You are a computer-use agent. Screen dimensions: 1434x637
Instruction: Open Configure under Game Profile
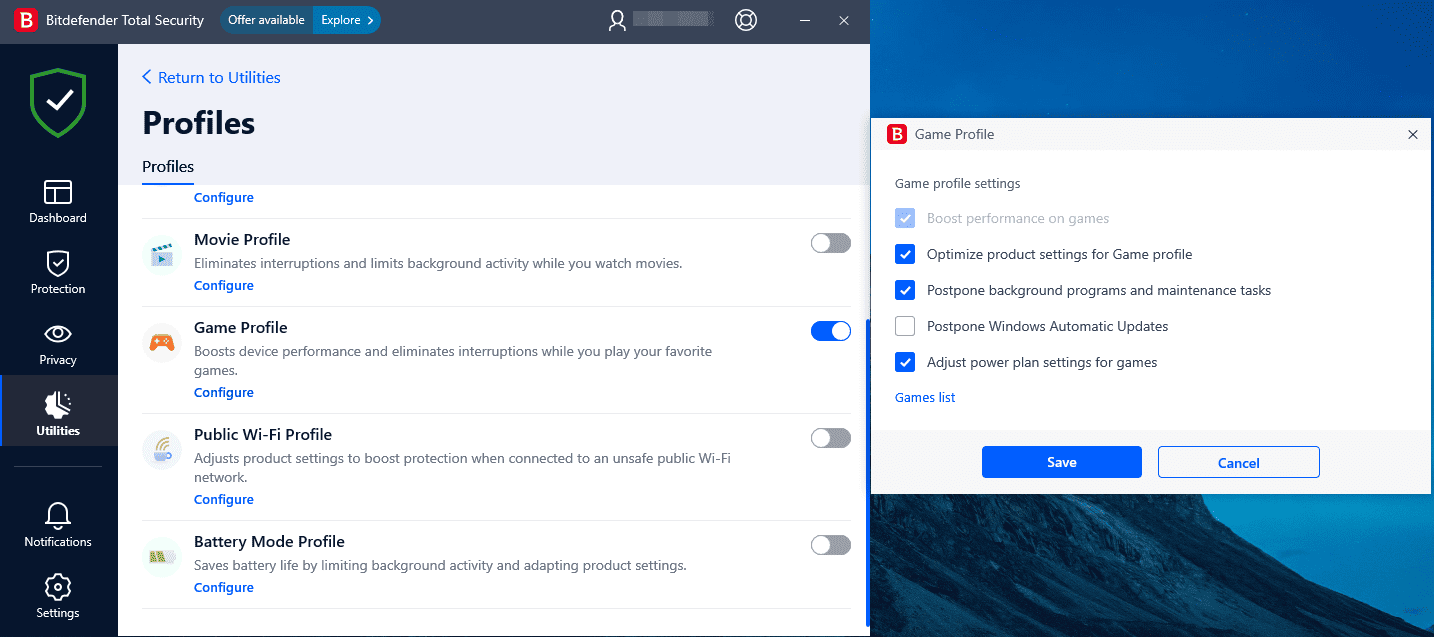click(224, 393)
